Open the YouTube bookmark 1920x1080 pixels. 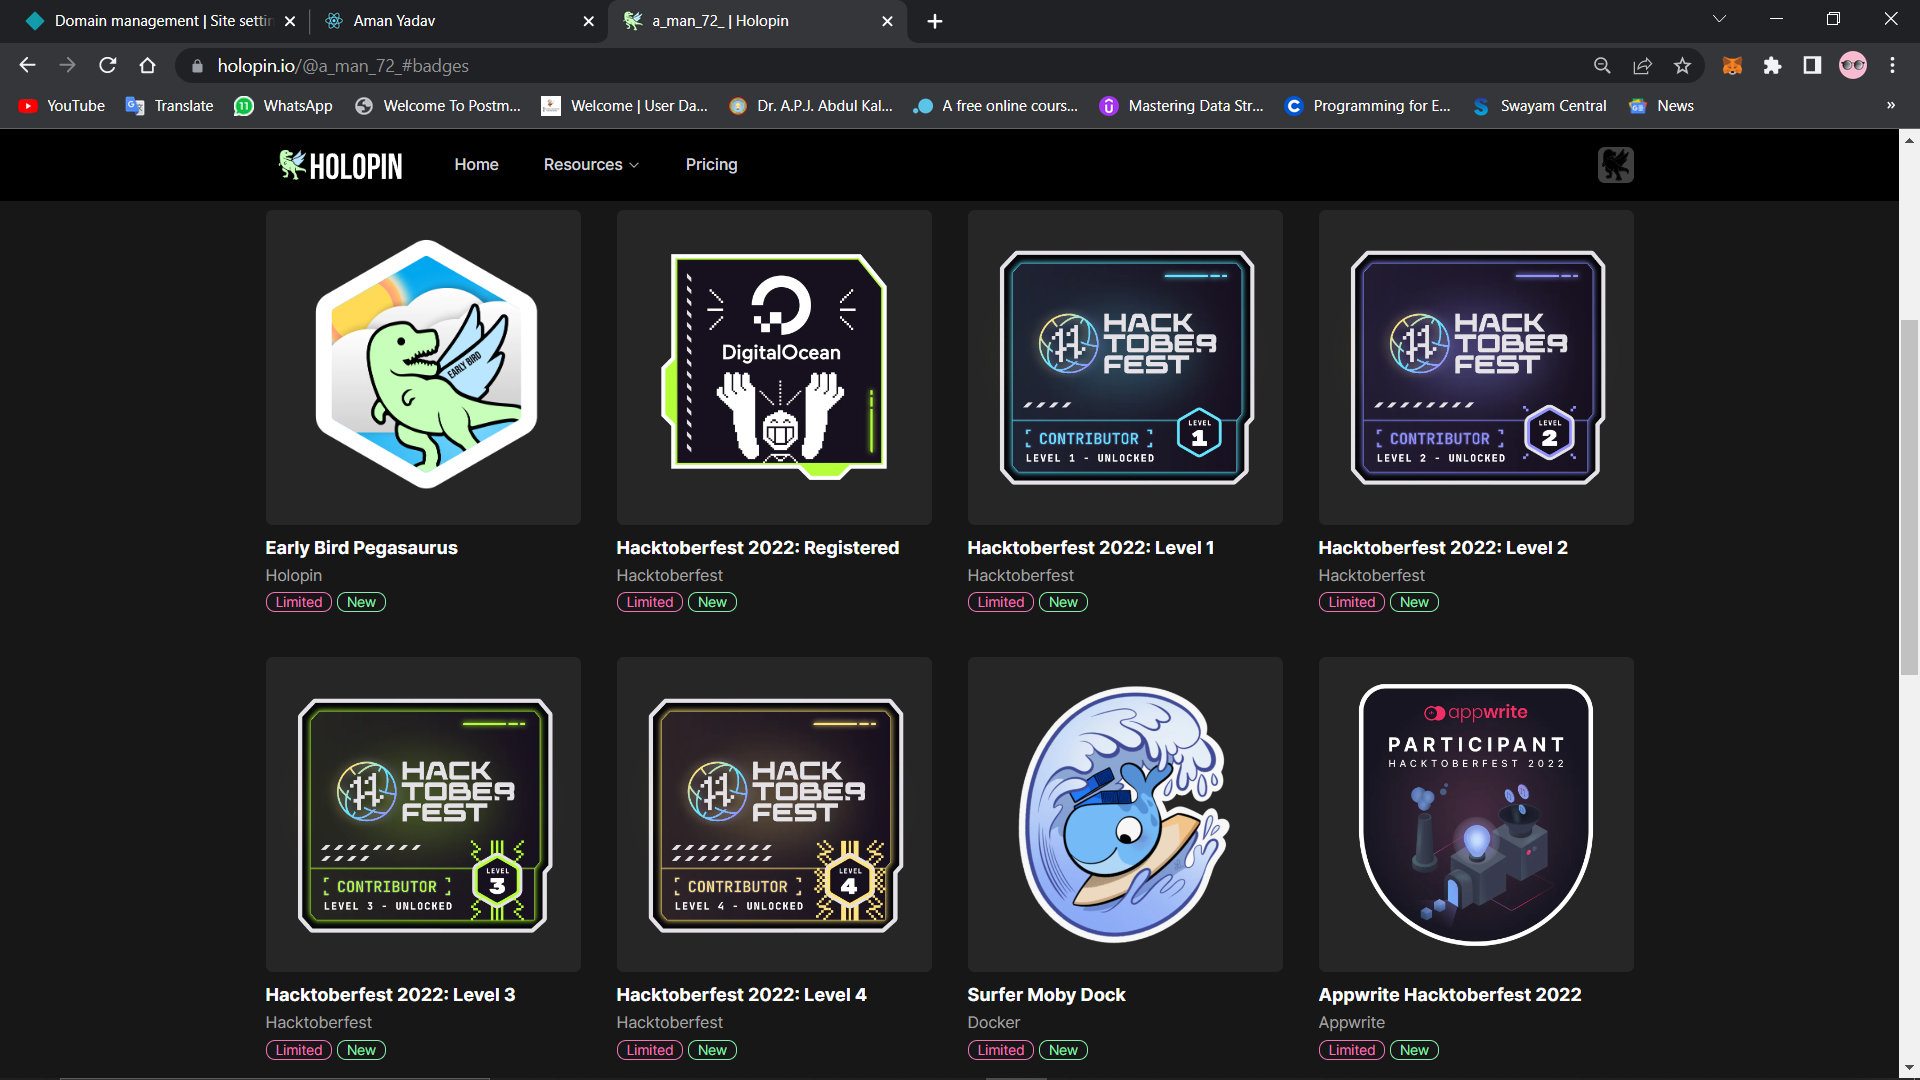(x=62, y=106)
